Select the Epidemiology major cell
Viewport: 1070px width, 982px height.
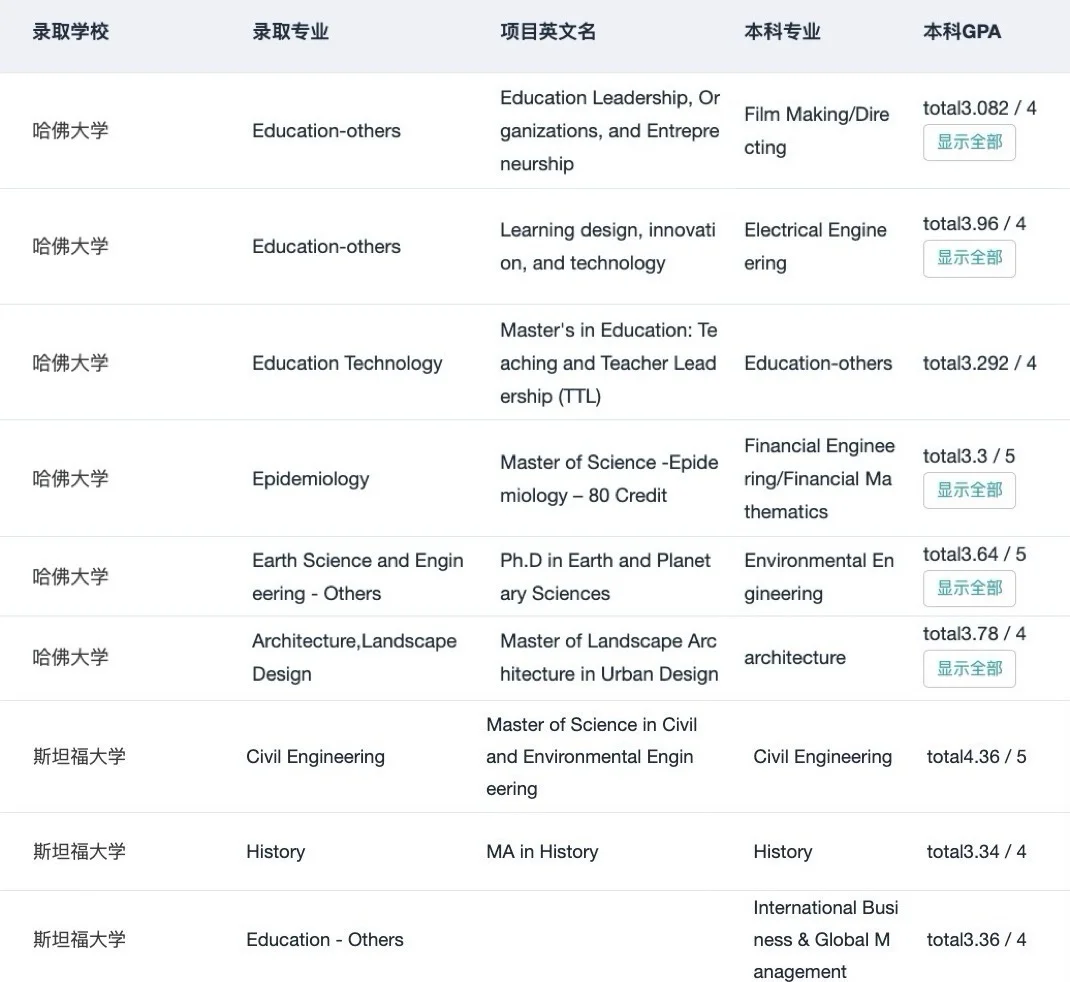(310, 479)
